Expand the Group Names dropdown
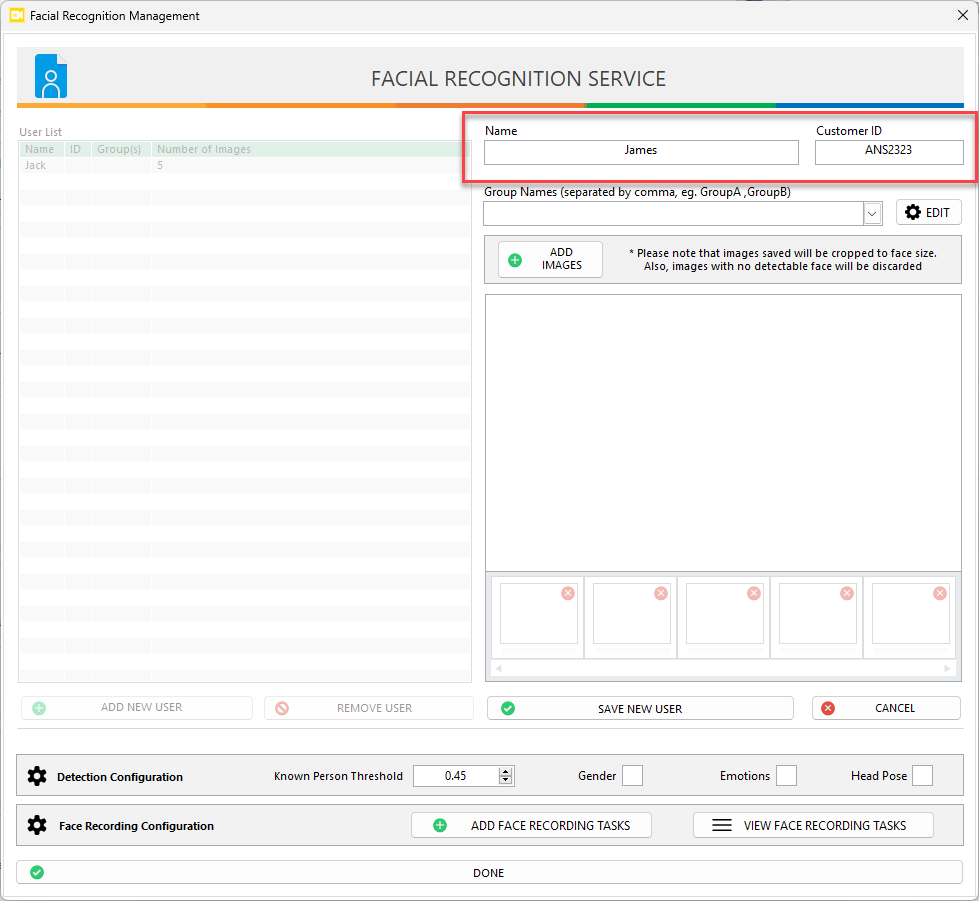 tap(872, 213)
